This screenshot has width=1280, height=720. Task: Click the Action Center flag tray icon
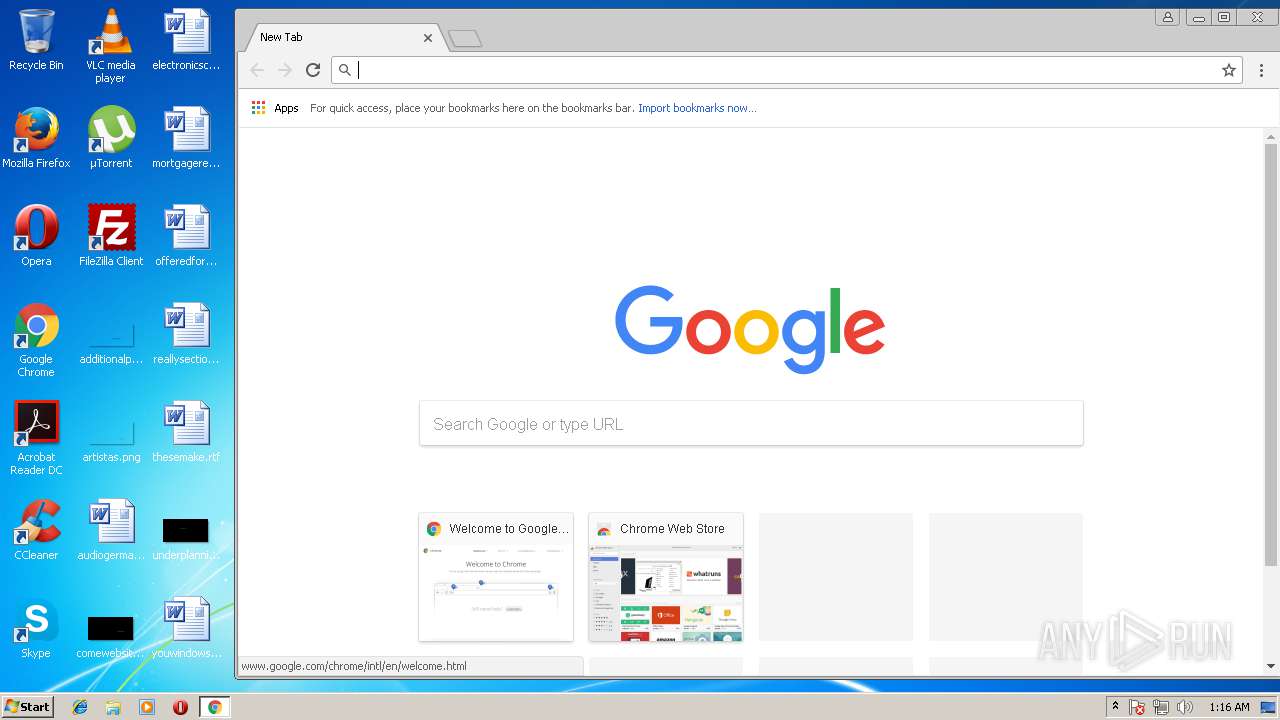click(x=1137, y=707)
